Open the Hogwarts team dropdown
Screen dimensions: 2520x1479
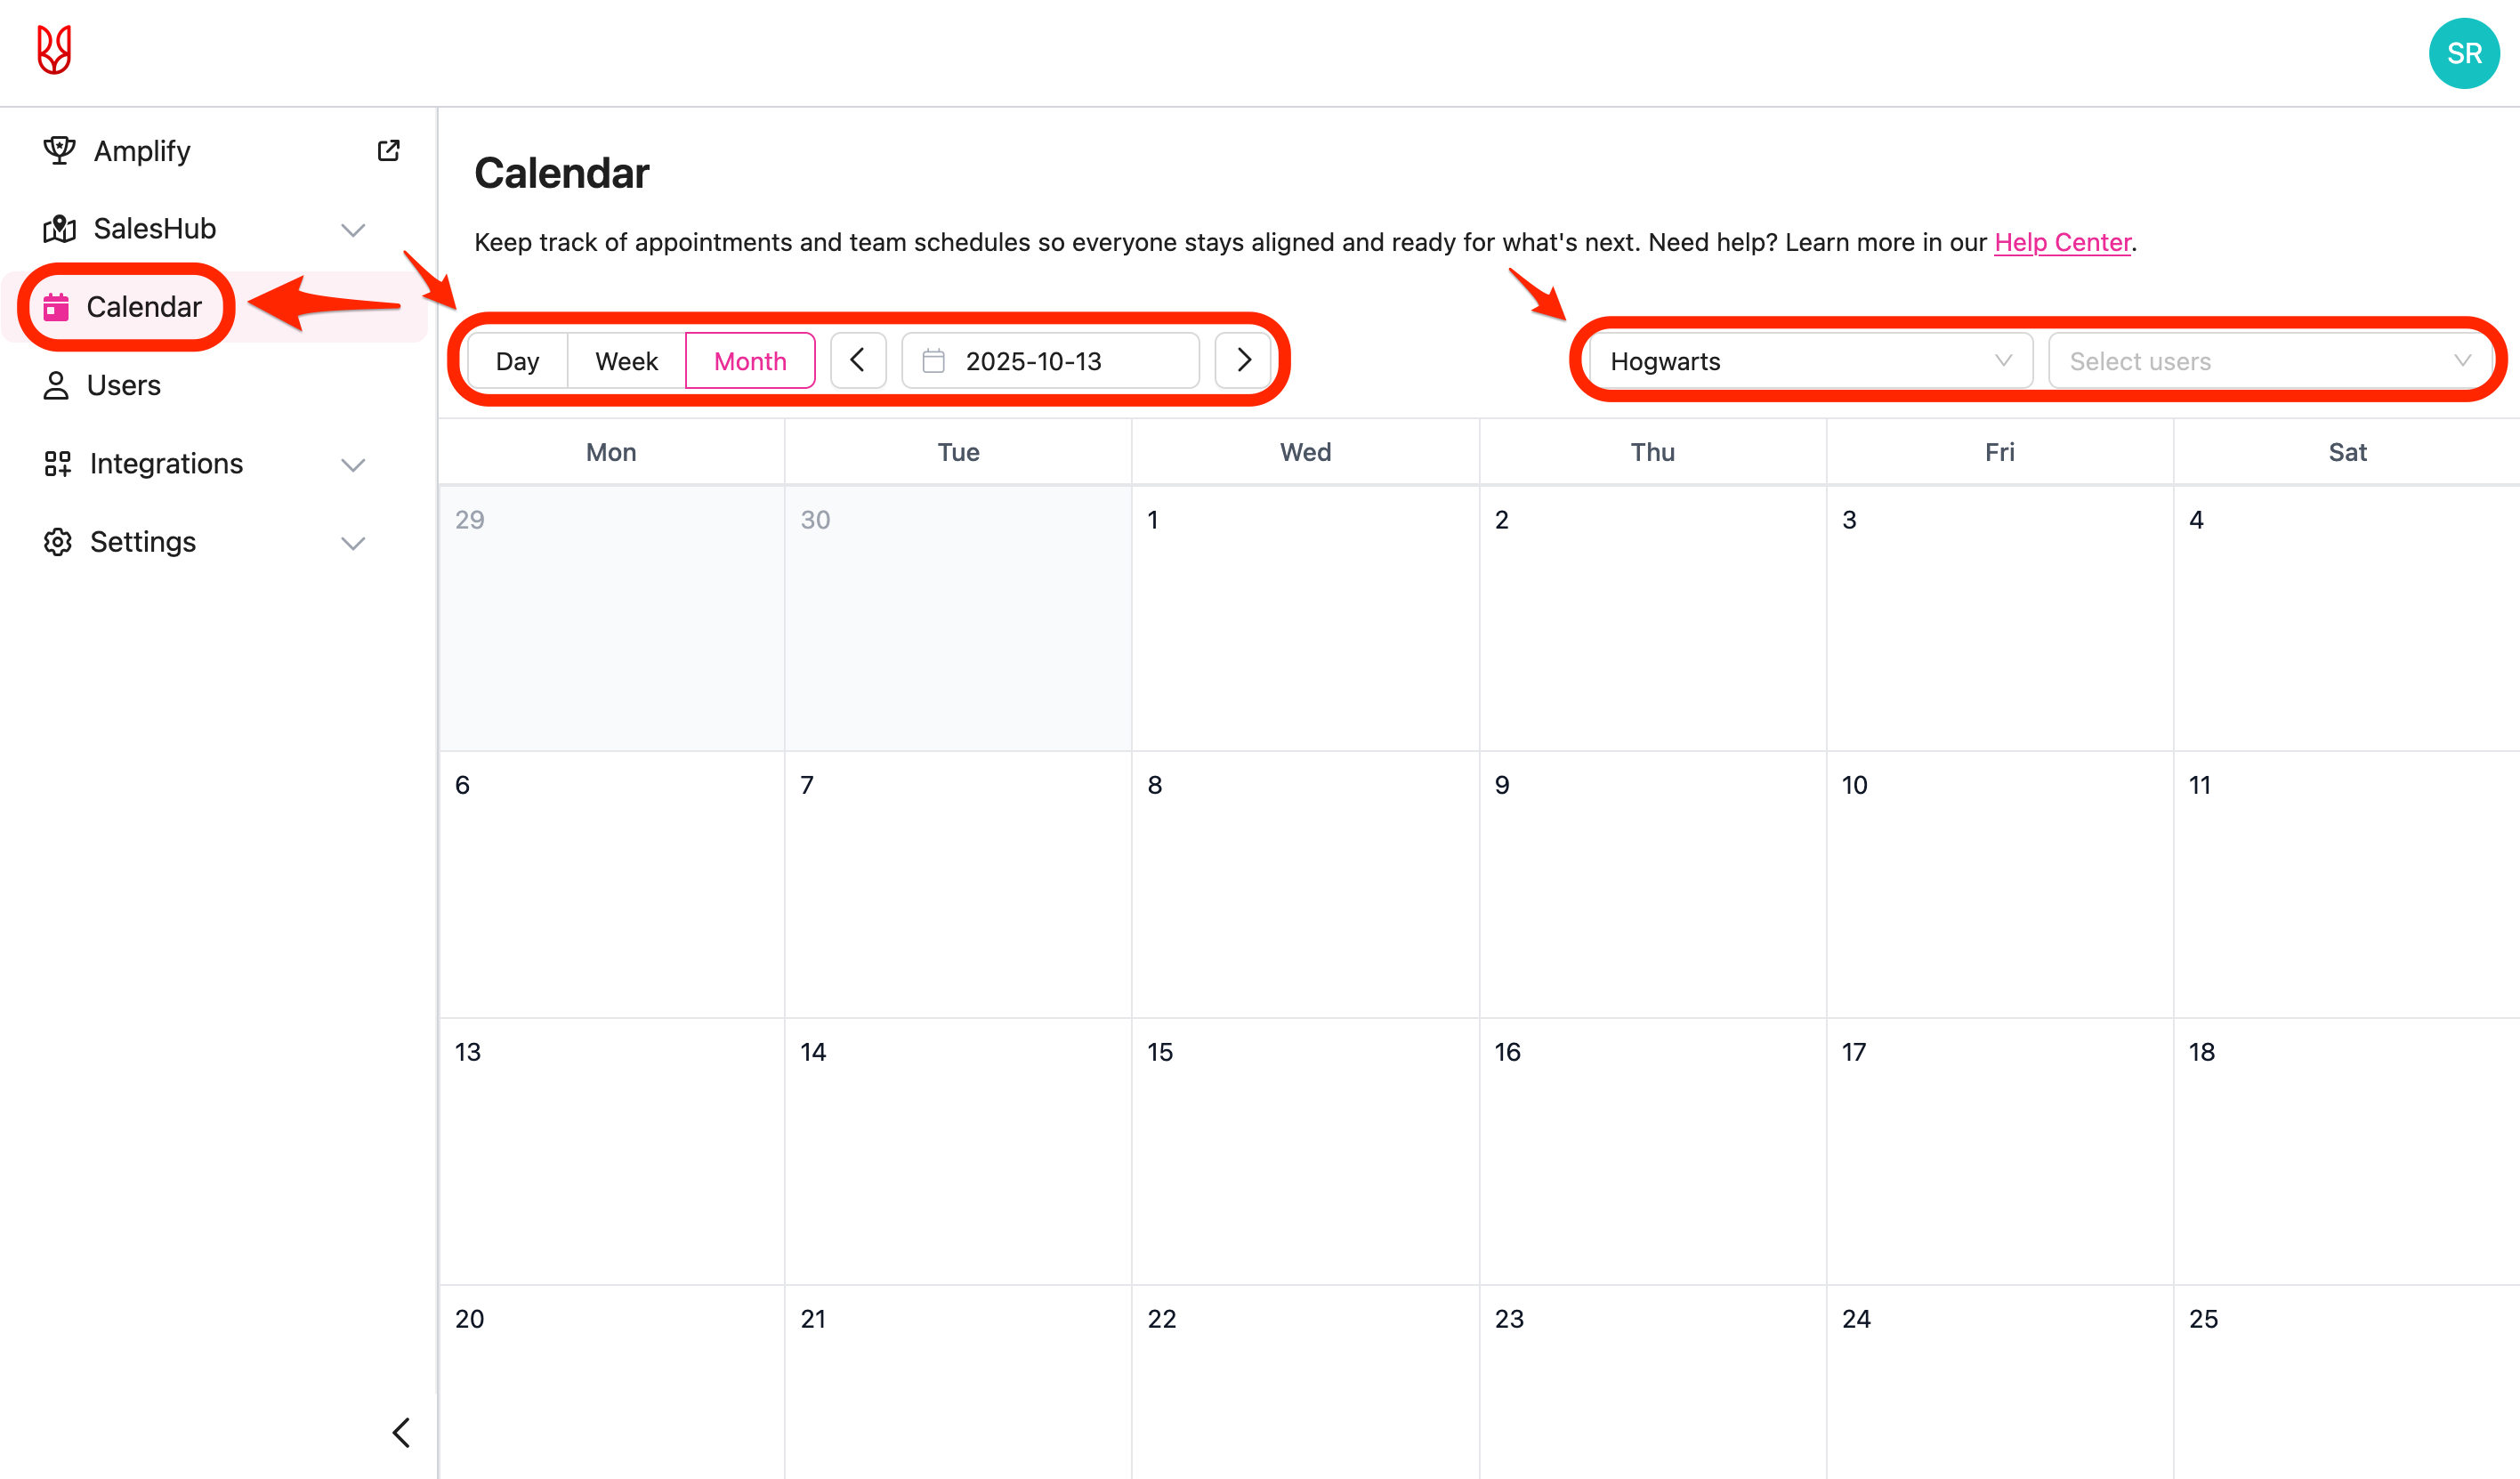coord(1810,361)
